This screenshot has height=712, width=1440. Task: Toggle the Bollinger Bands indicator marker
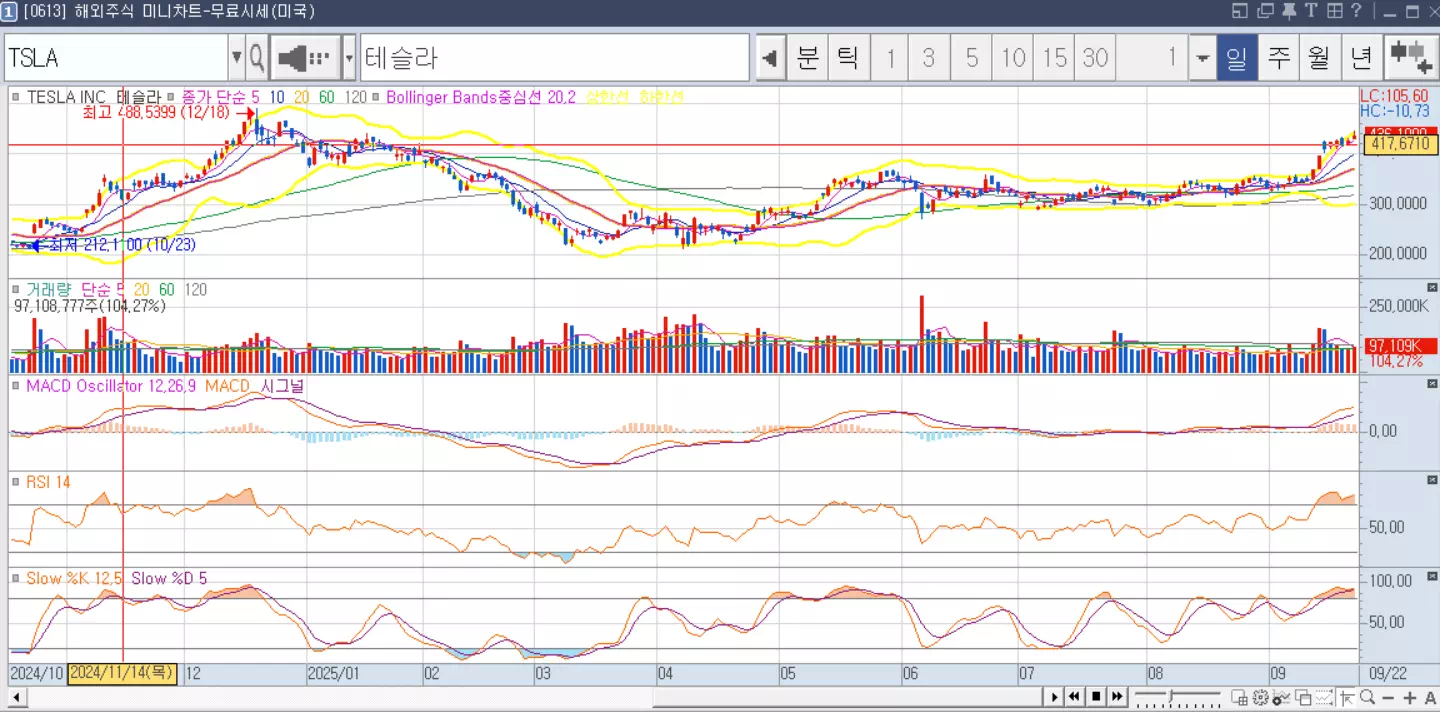(x=377, y=97)
